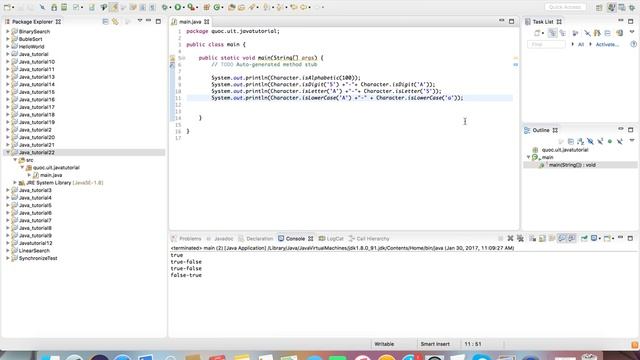Click Remove All Terminated Launches in Console
The height and width of the screenshot is (360, 640).
pos(520,238)
